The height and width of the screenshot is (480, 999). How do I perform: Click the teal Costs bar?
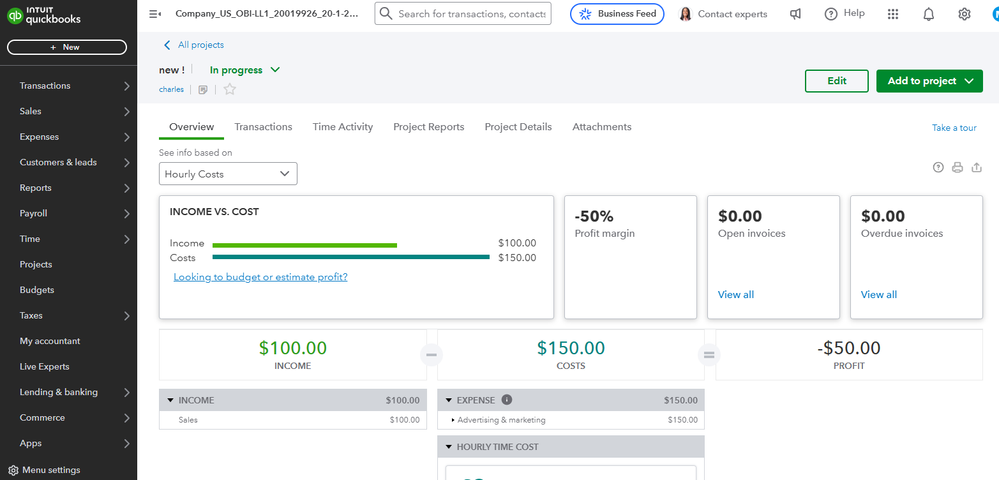coord(351,258)
